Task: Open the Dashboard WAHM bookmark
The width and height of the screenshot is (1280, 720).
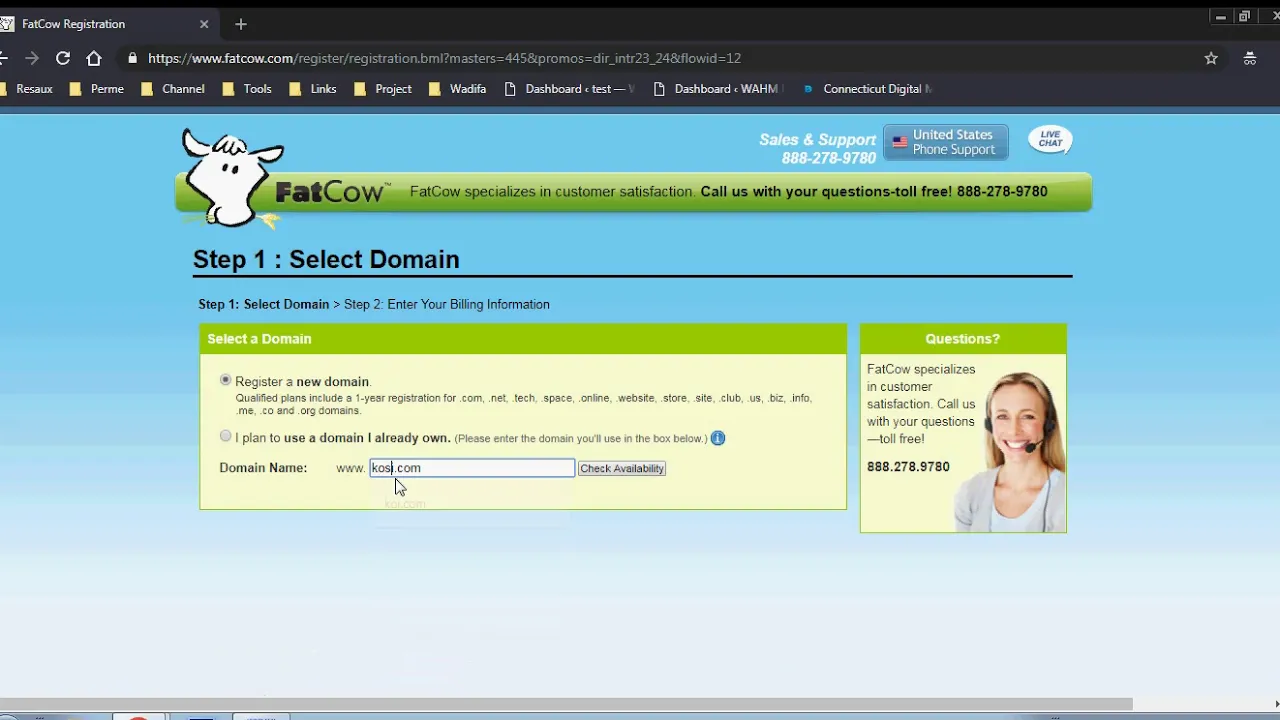Action: pyautogui.click(x=717, y=89)
